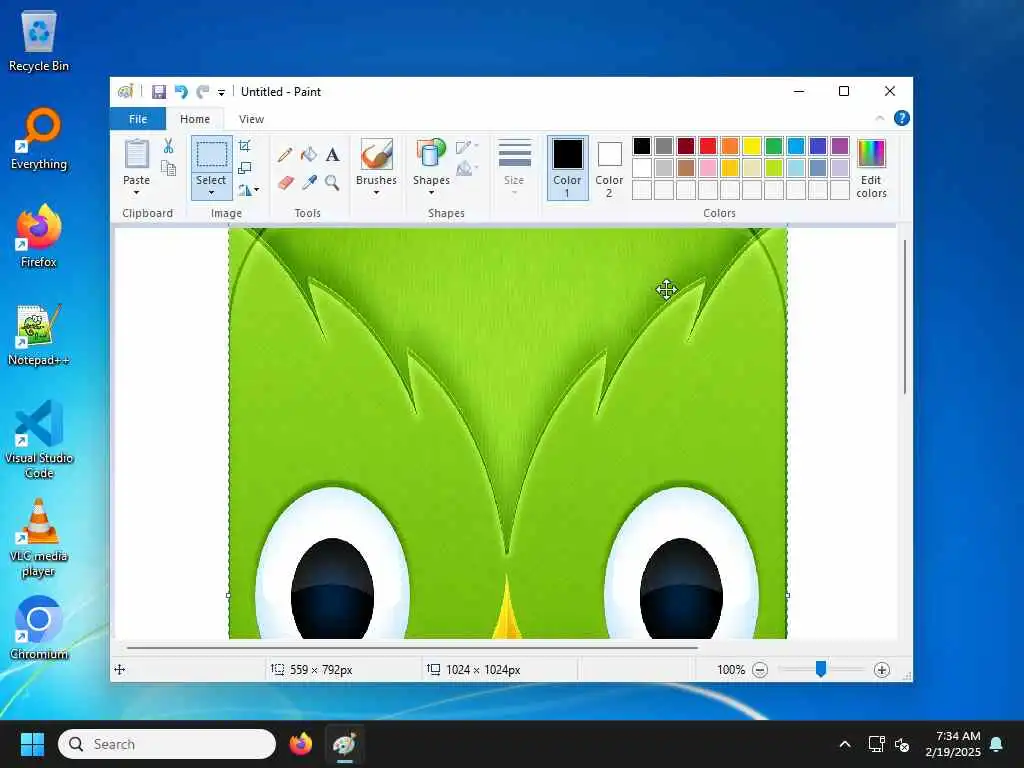The height and width of the screenshot is (768, 1024).
Task: Click the taskbar Search box
Action: click(167, 744)
